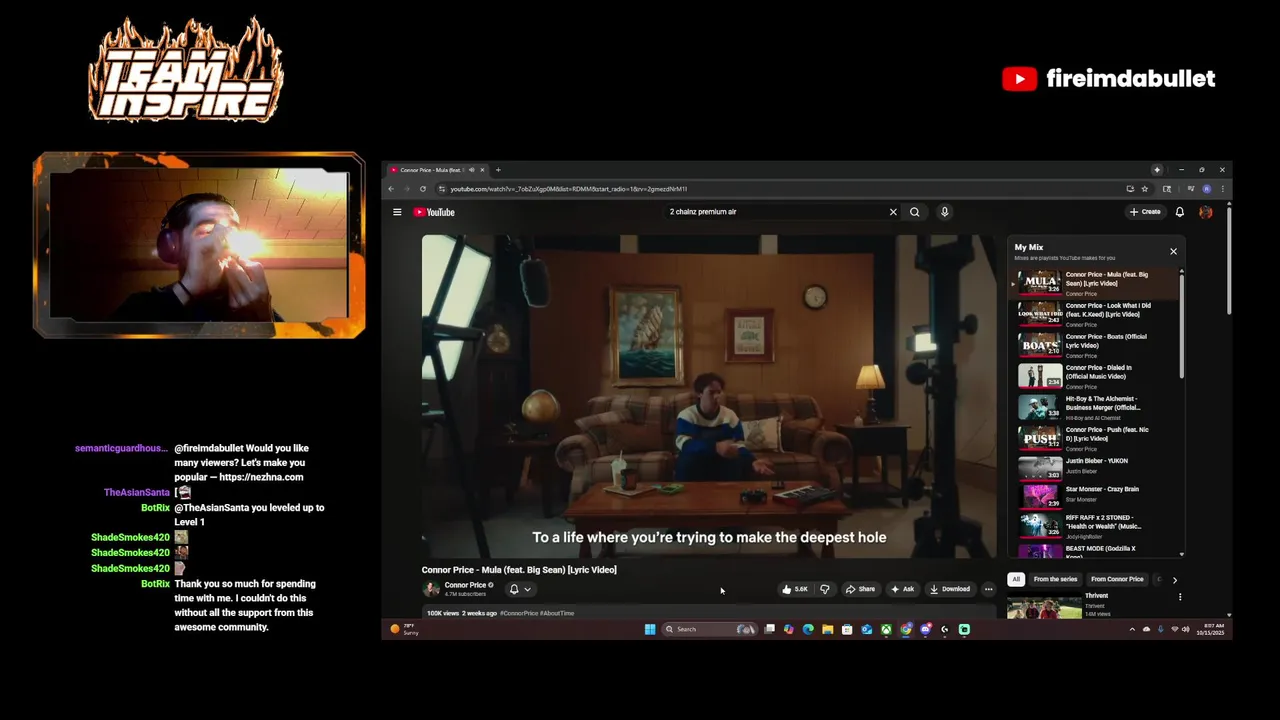Open Google Chrome from the taskbar
1280x720 pixels.
click(x=906, y=629)
